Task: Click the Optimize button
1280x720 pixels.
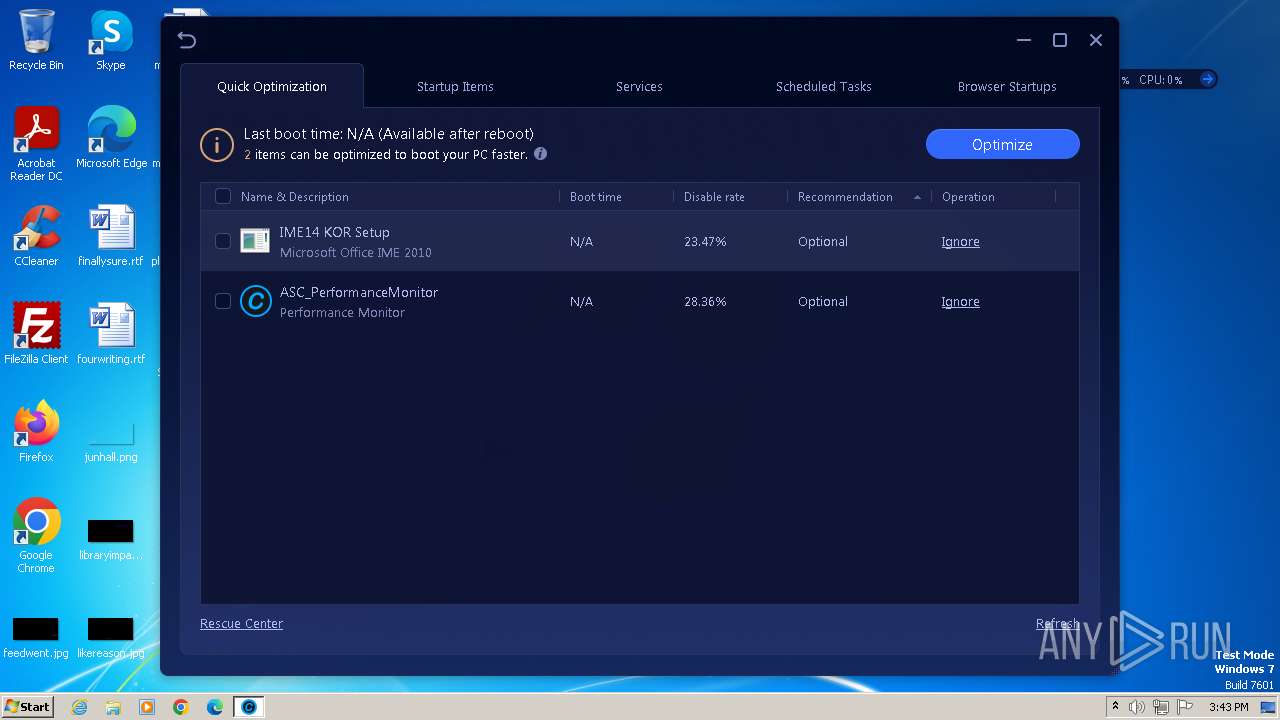Action: point(1002,144)
